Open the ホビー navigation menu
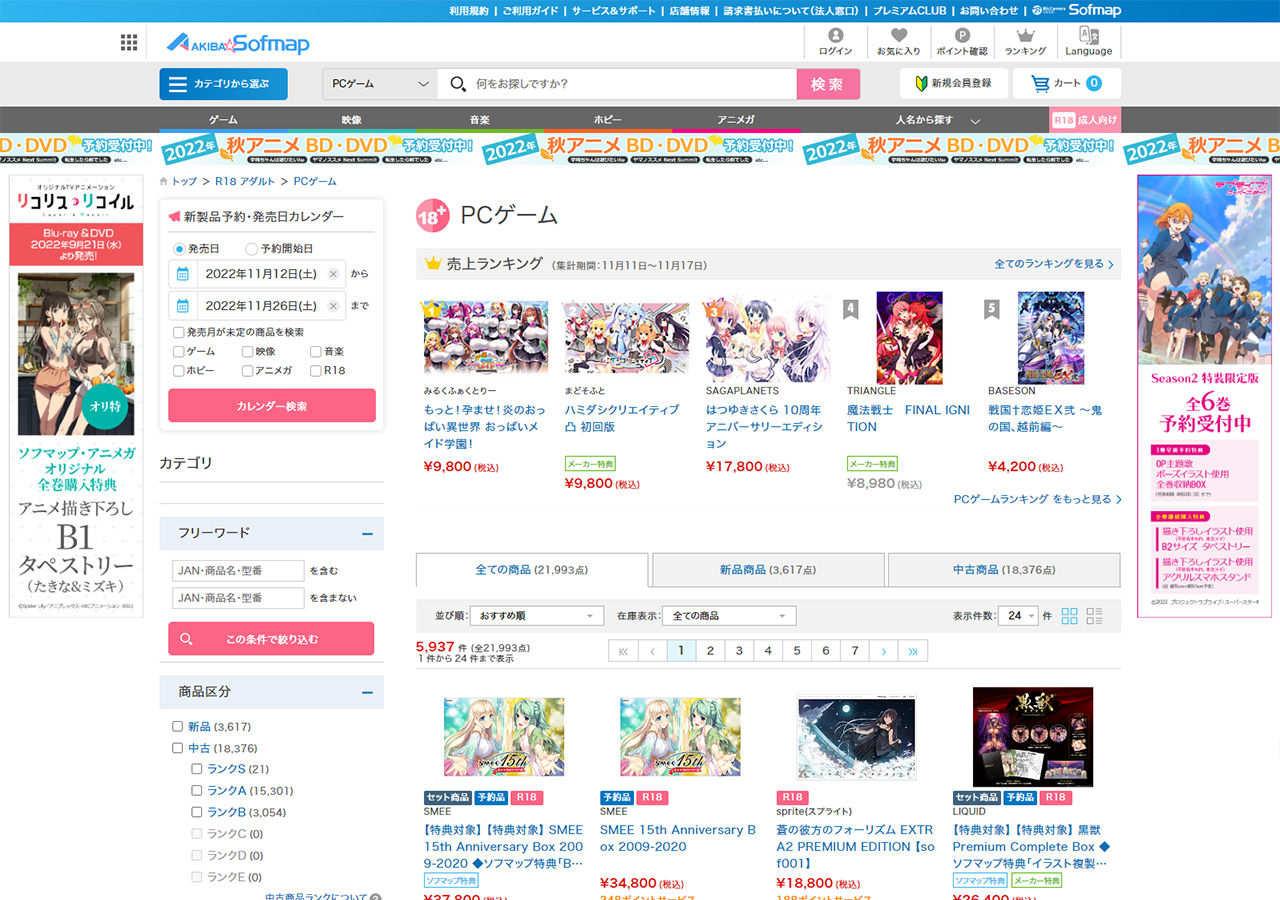 pyautogui.click(x=607, y=120)
